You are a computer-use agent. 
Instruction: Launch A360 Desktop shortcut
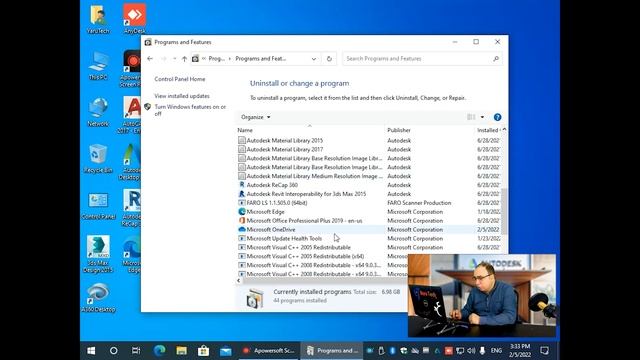[98, 298]
